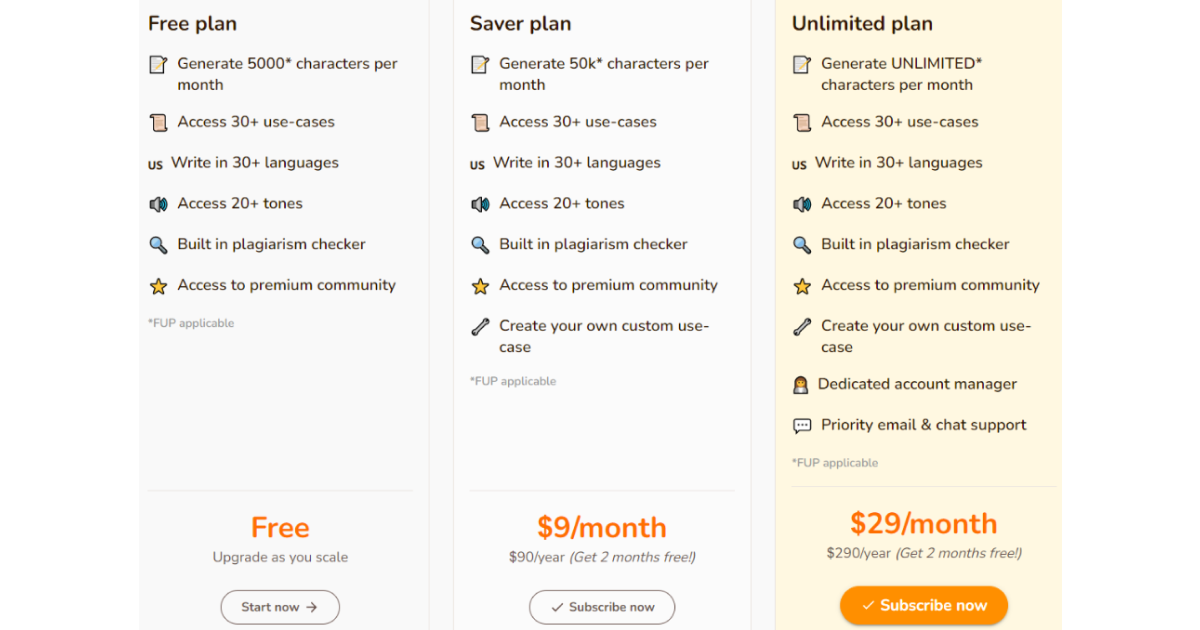The image size is (1200, 630).
Task: Click the "$9/month" price text
Action: 602,527
